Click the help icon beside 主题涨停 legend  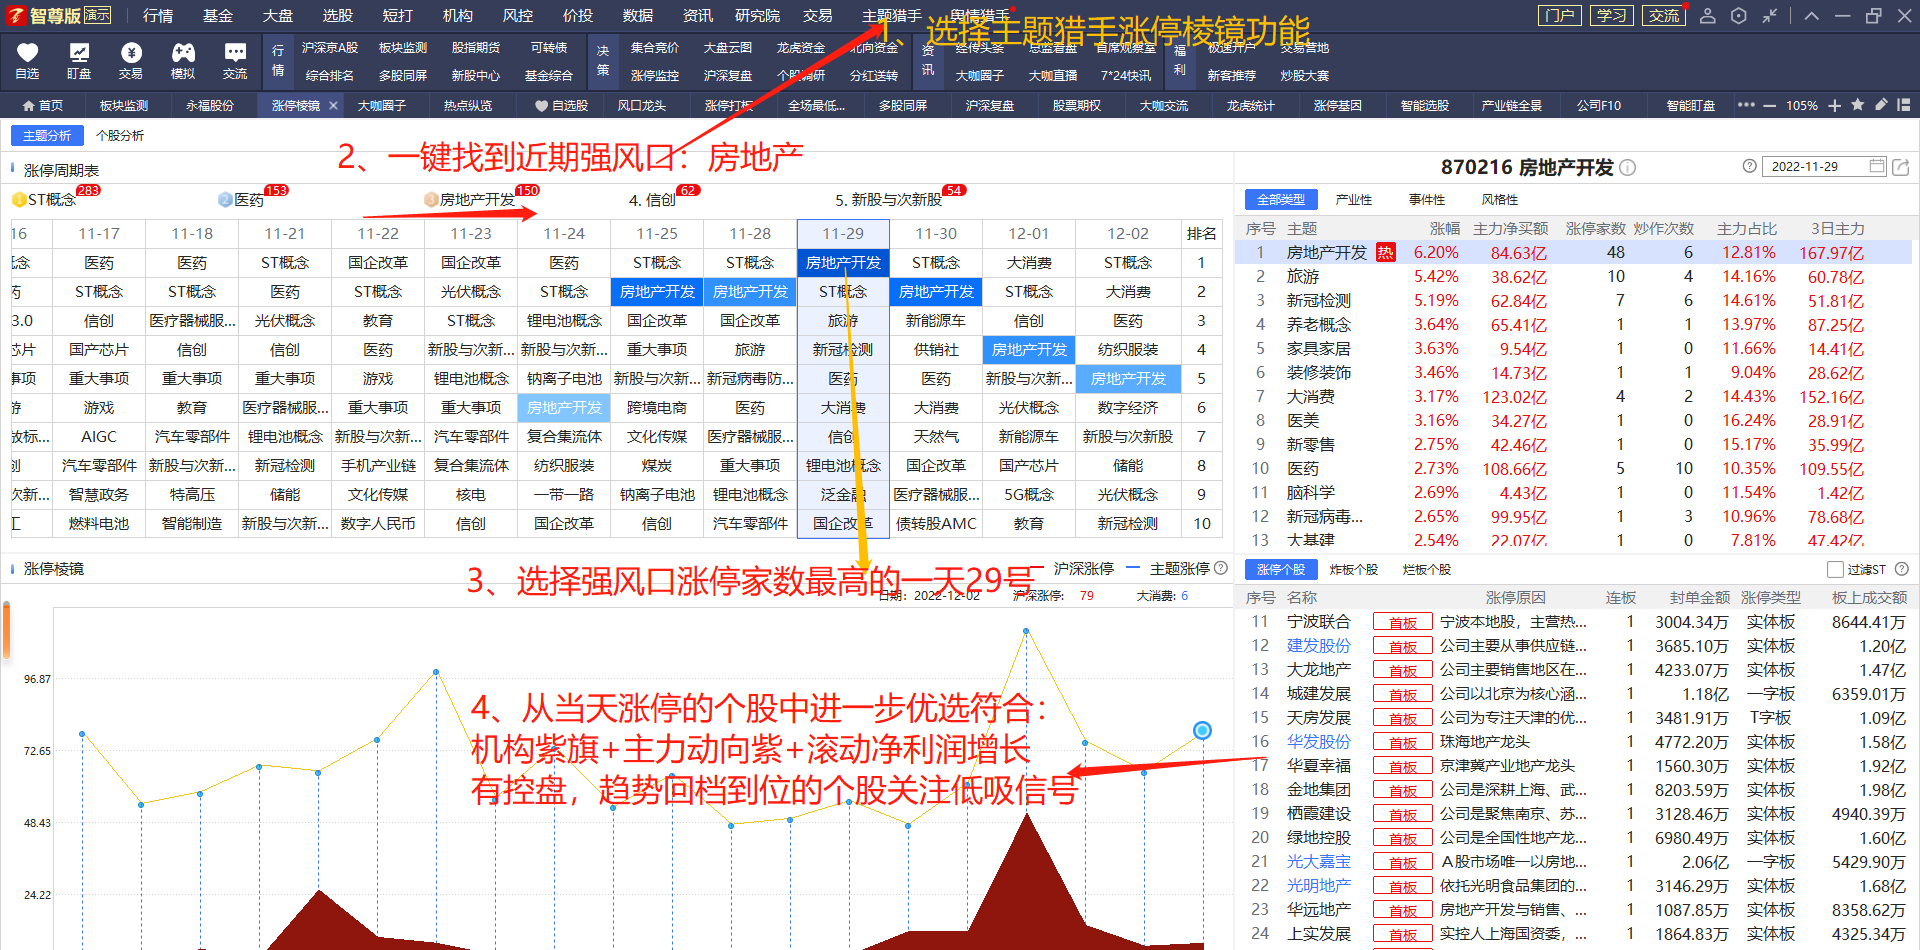click(1221, 568)
